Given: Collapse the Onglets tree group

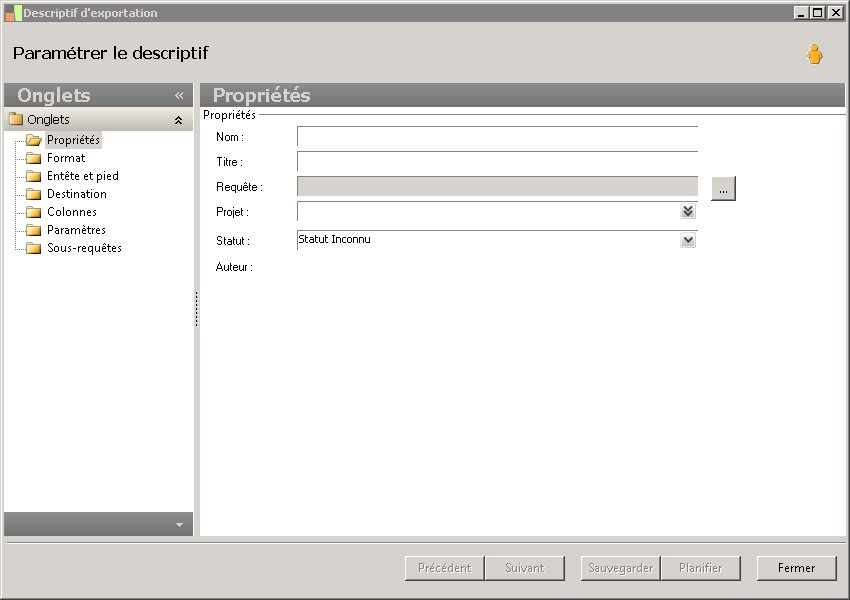Looking at the screenshot, I should (178, 120).
